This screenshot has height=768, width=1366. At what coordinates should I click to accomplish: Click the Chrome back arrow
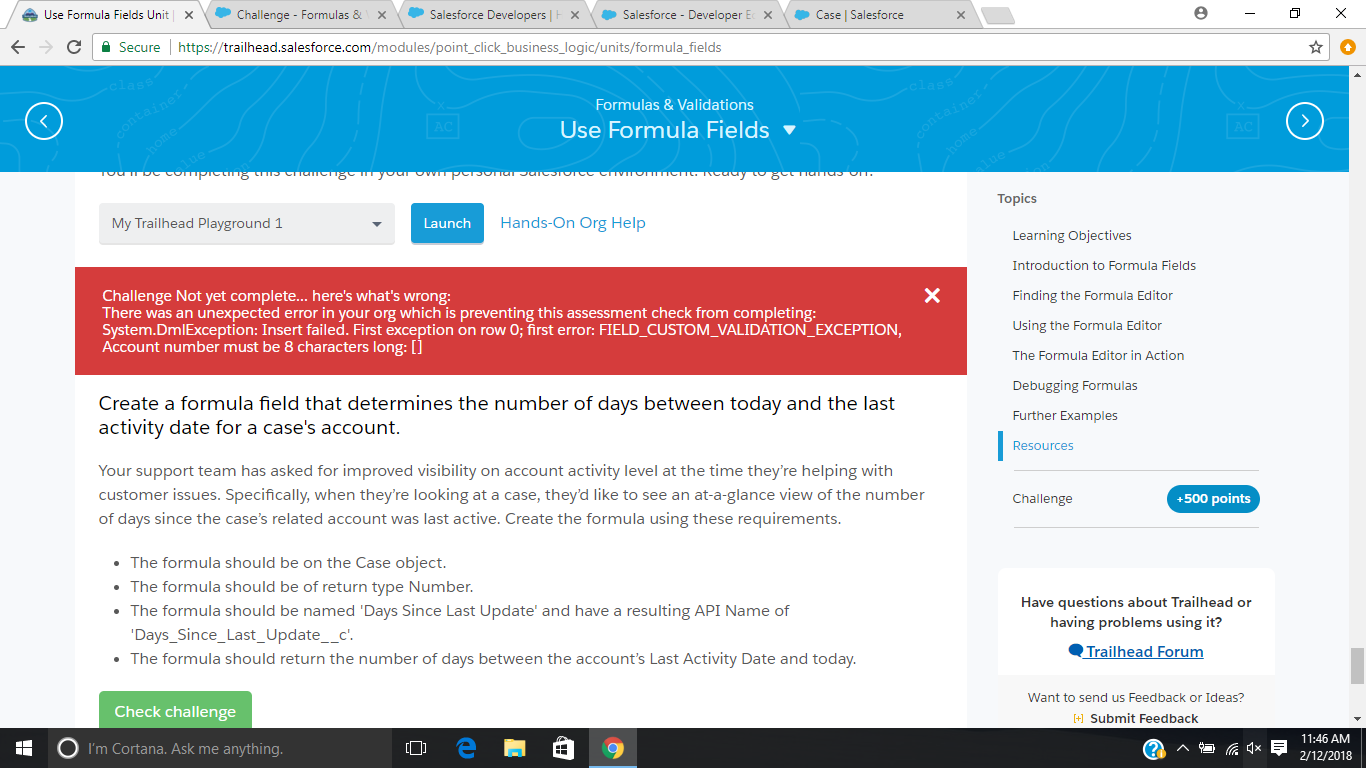pyautogui.click(x=18, y=47)
